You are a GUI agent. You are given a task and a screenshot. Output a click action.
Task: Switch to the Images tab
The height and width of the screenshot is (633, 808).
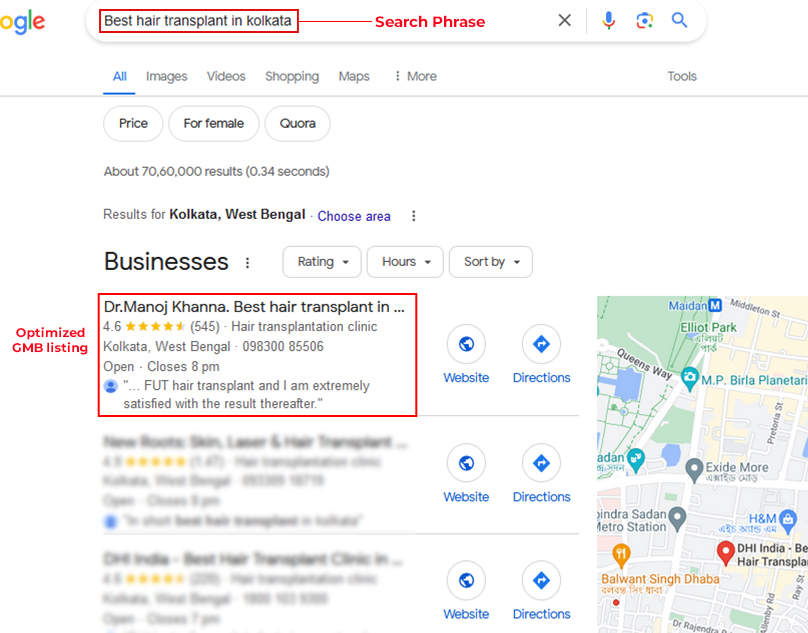coord(166,76)
